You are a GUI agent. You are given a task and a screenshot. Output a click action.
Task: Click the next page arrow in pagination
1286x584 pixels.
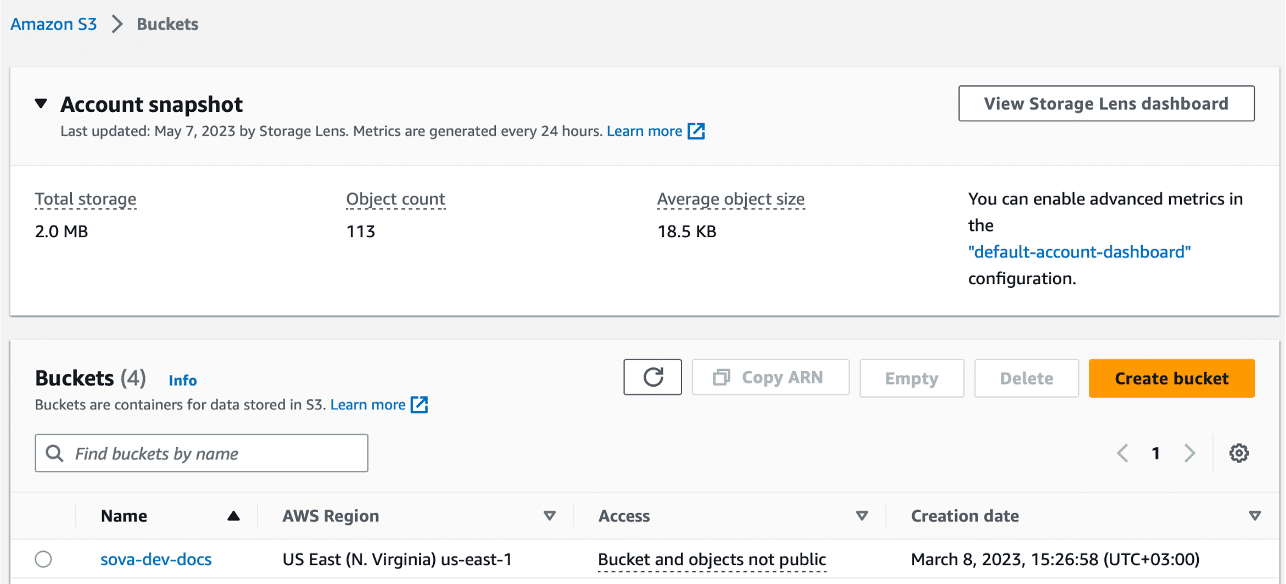1189,454
